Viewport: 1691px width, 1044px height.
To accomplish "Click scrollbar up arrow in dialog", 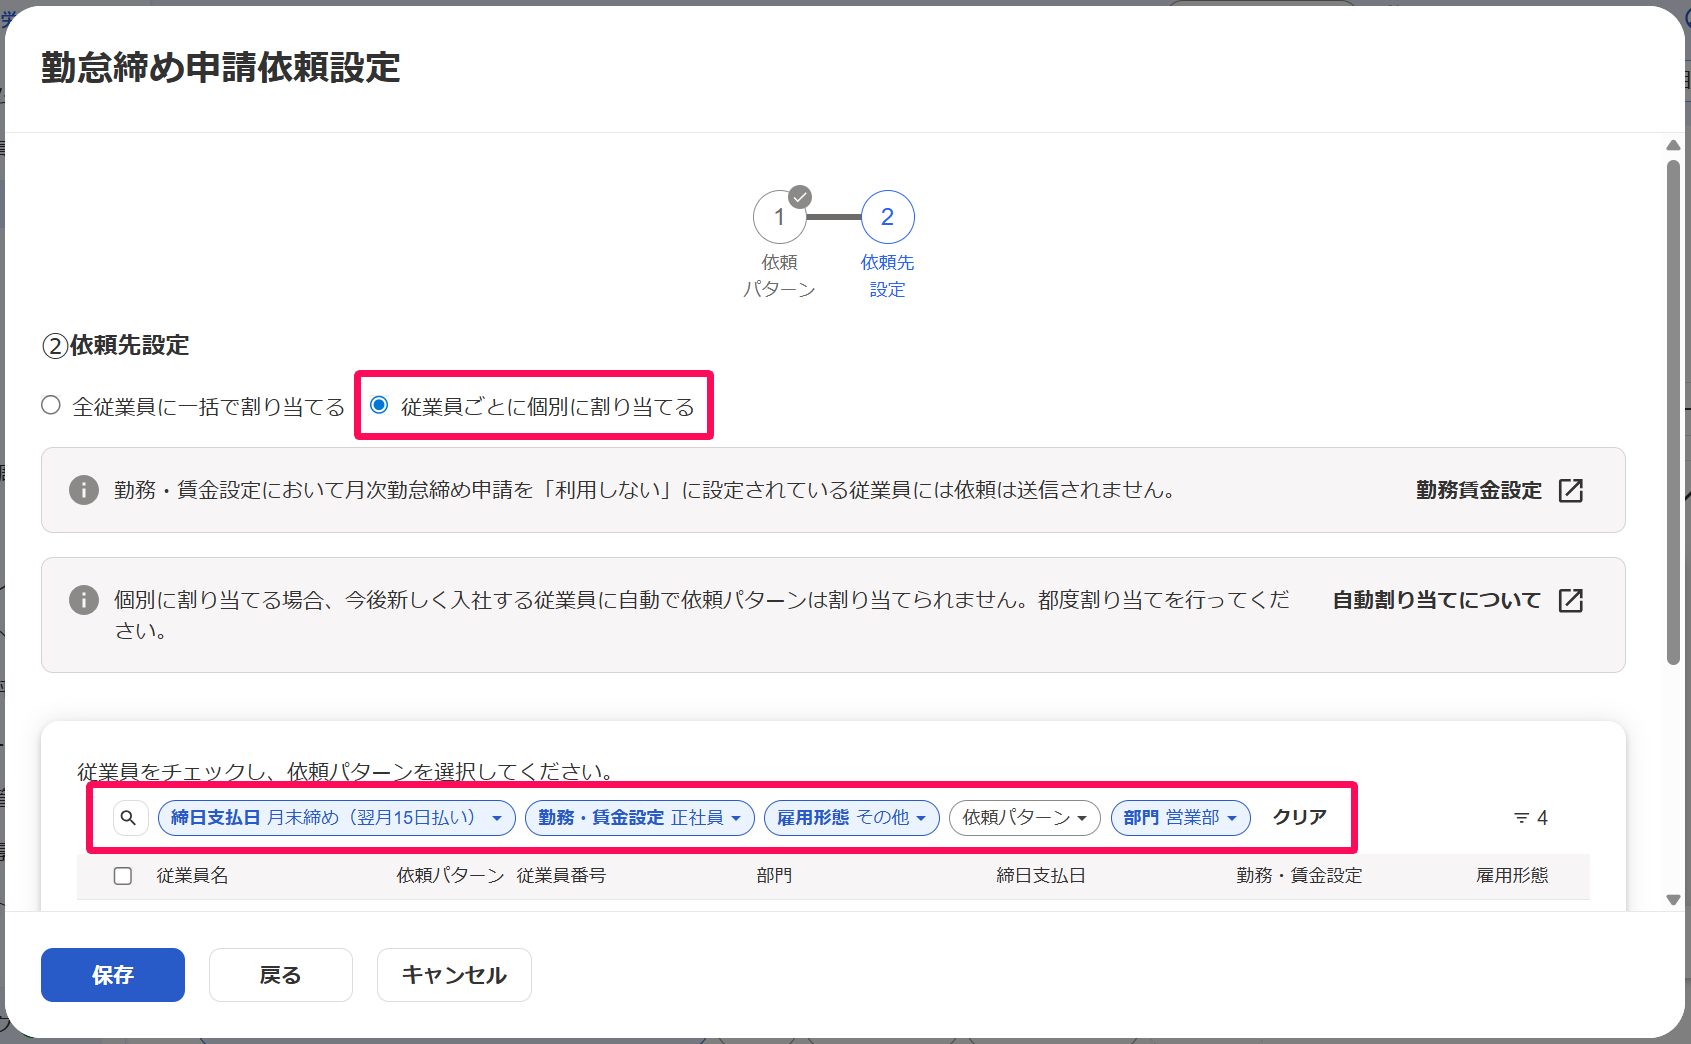I will tap(1673, 146).
